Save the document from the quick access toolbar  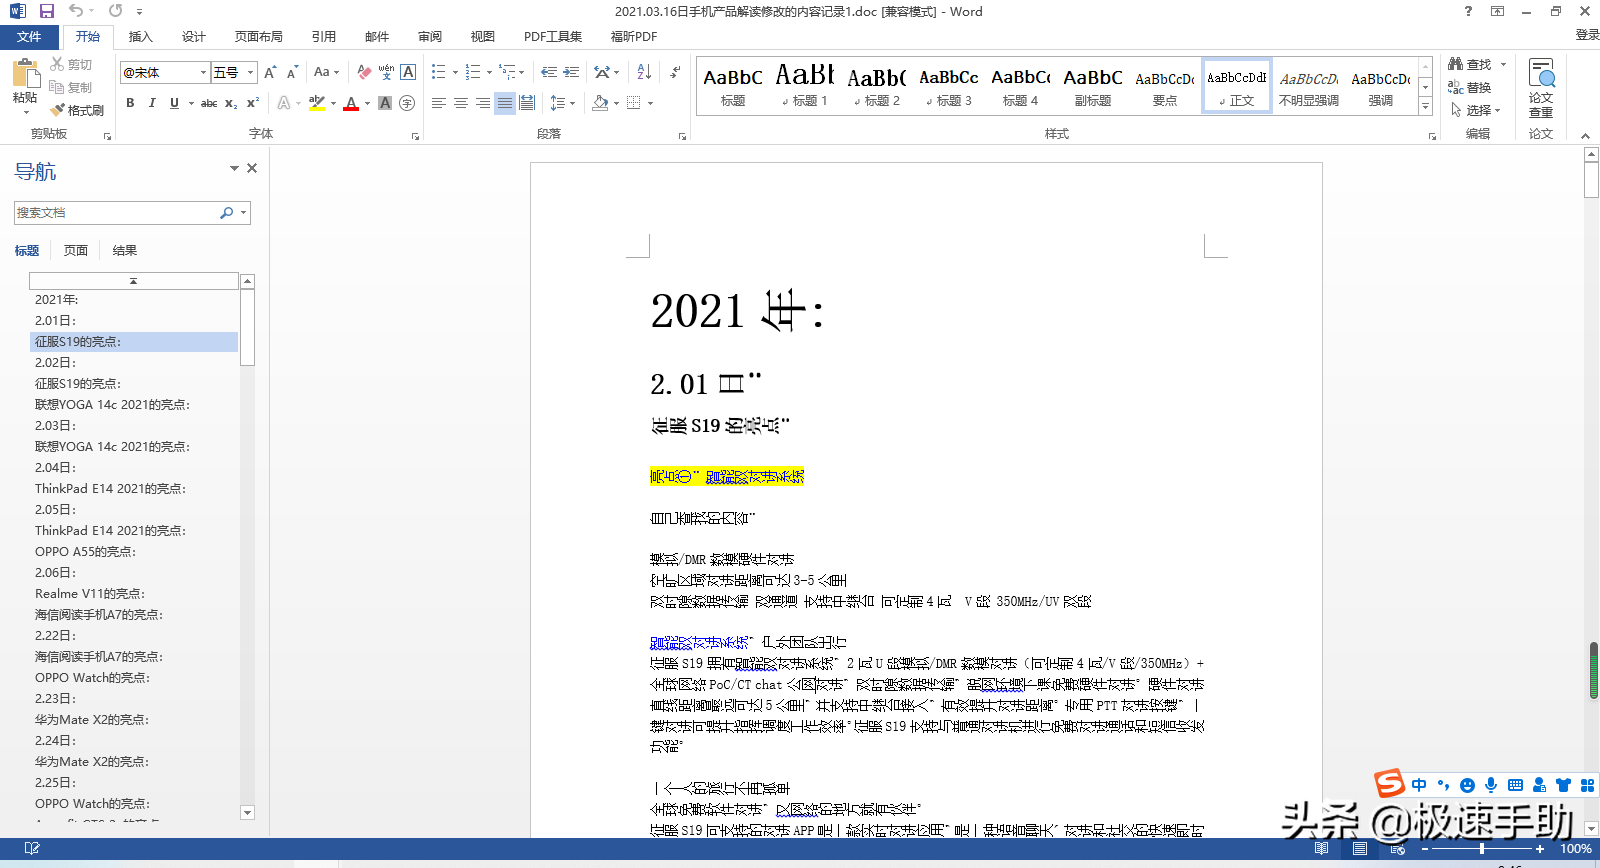(47, 11)
